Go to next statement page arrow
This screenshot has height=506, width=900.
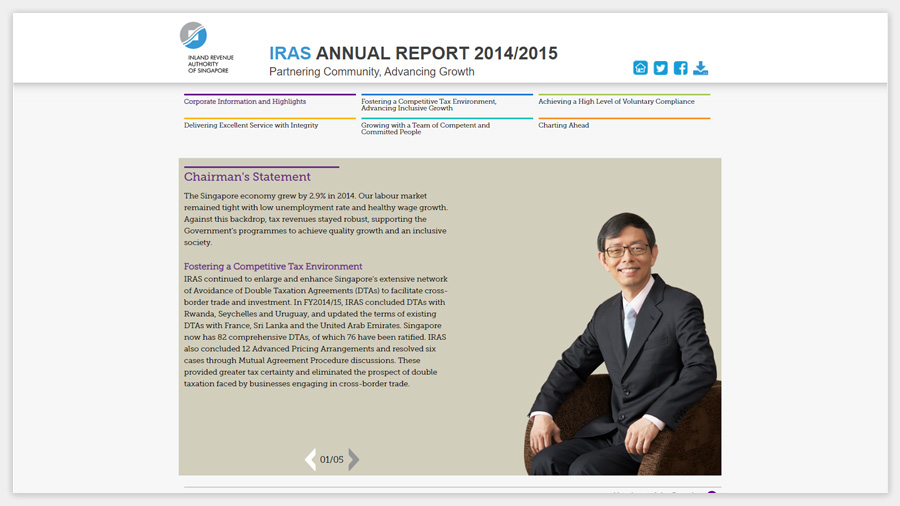pyautogui.click(x=354, y=459)
